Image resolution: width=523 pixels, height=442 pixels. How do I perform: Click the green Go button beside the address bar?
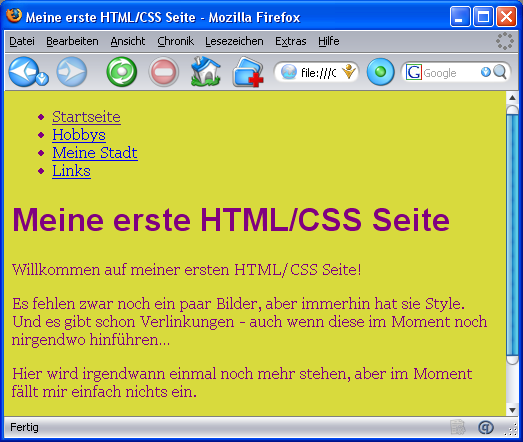click(x=381, y=72)
